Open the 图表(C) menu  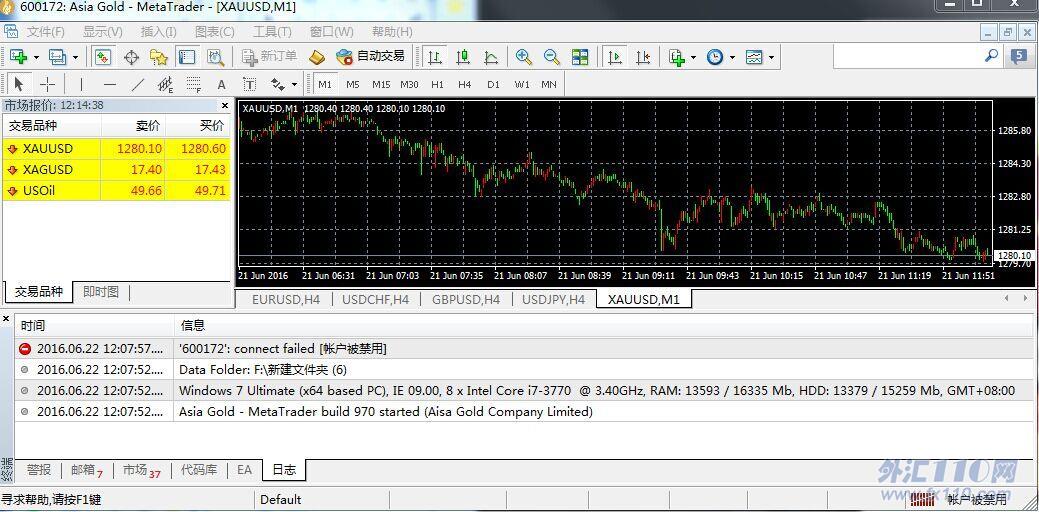click(215, 32)
